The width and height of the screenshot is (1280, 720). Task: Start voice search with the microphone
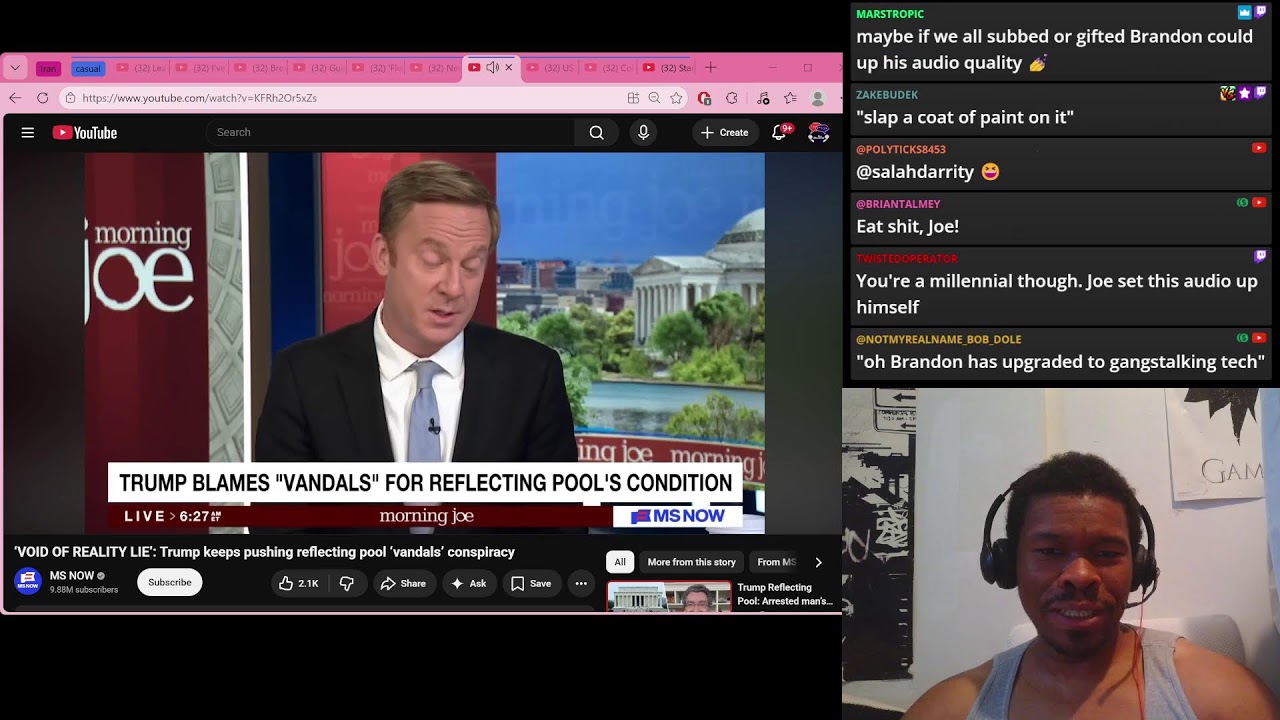pos(643,132)
